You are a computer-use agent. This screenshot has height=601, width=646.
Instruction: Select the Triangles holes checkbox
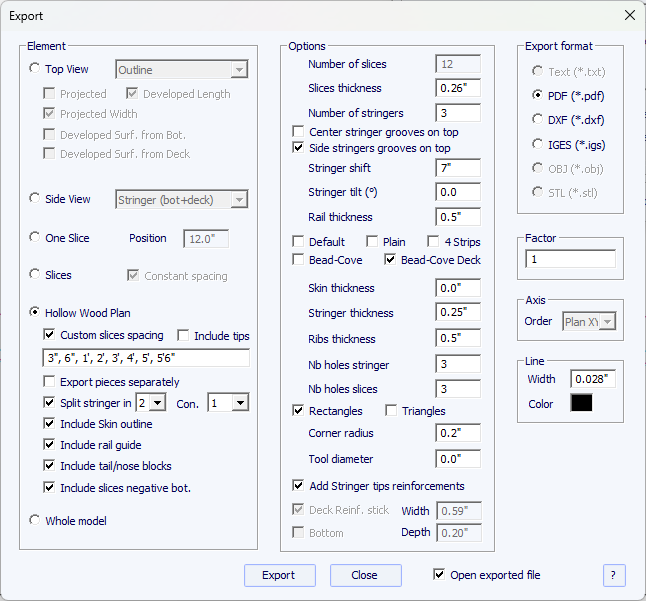point(392,411)
